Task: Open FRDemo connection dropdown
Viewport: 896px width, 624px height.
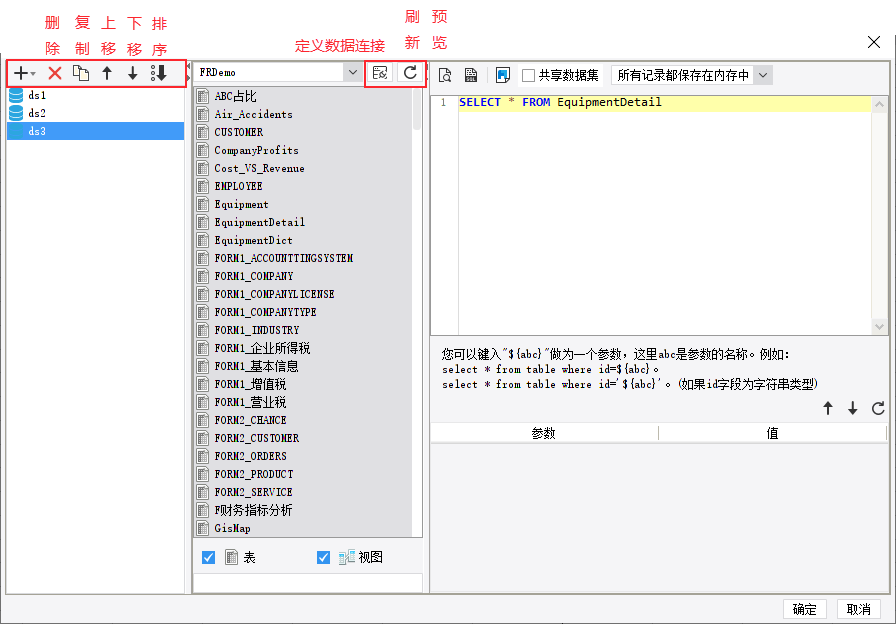Action: 351,73
